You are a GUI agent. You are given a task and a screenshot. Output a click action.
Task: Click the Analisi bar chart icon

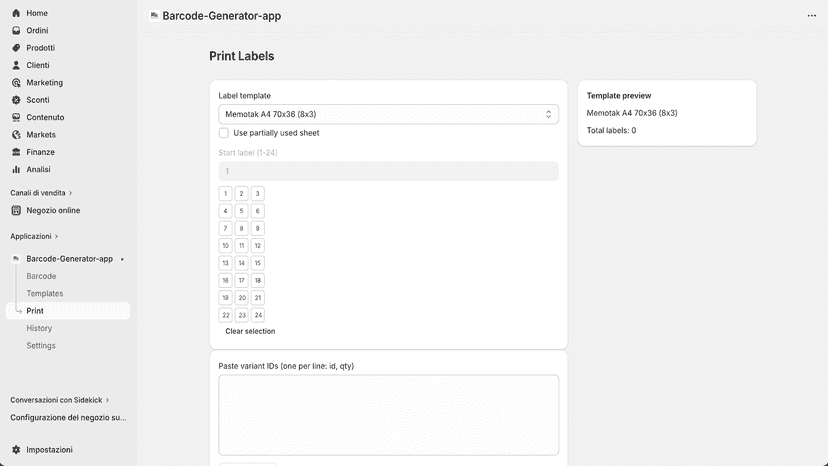[16, 170]
